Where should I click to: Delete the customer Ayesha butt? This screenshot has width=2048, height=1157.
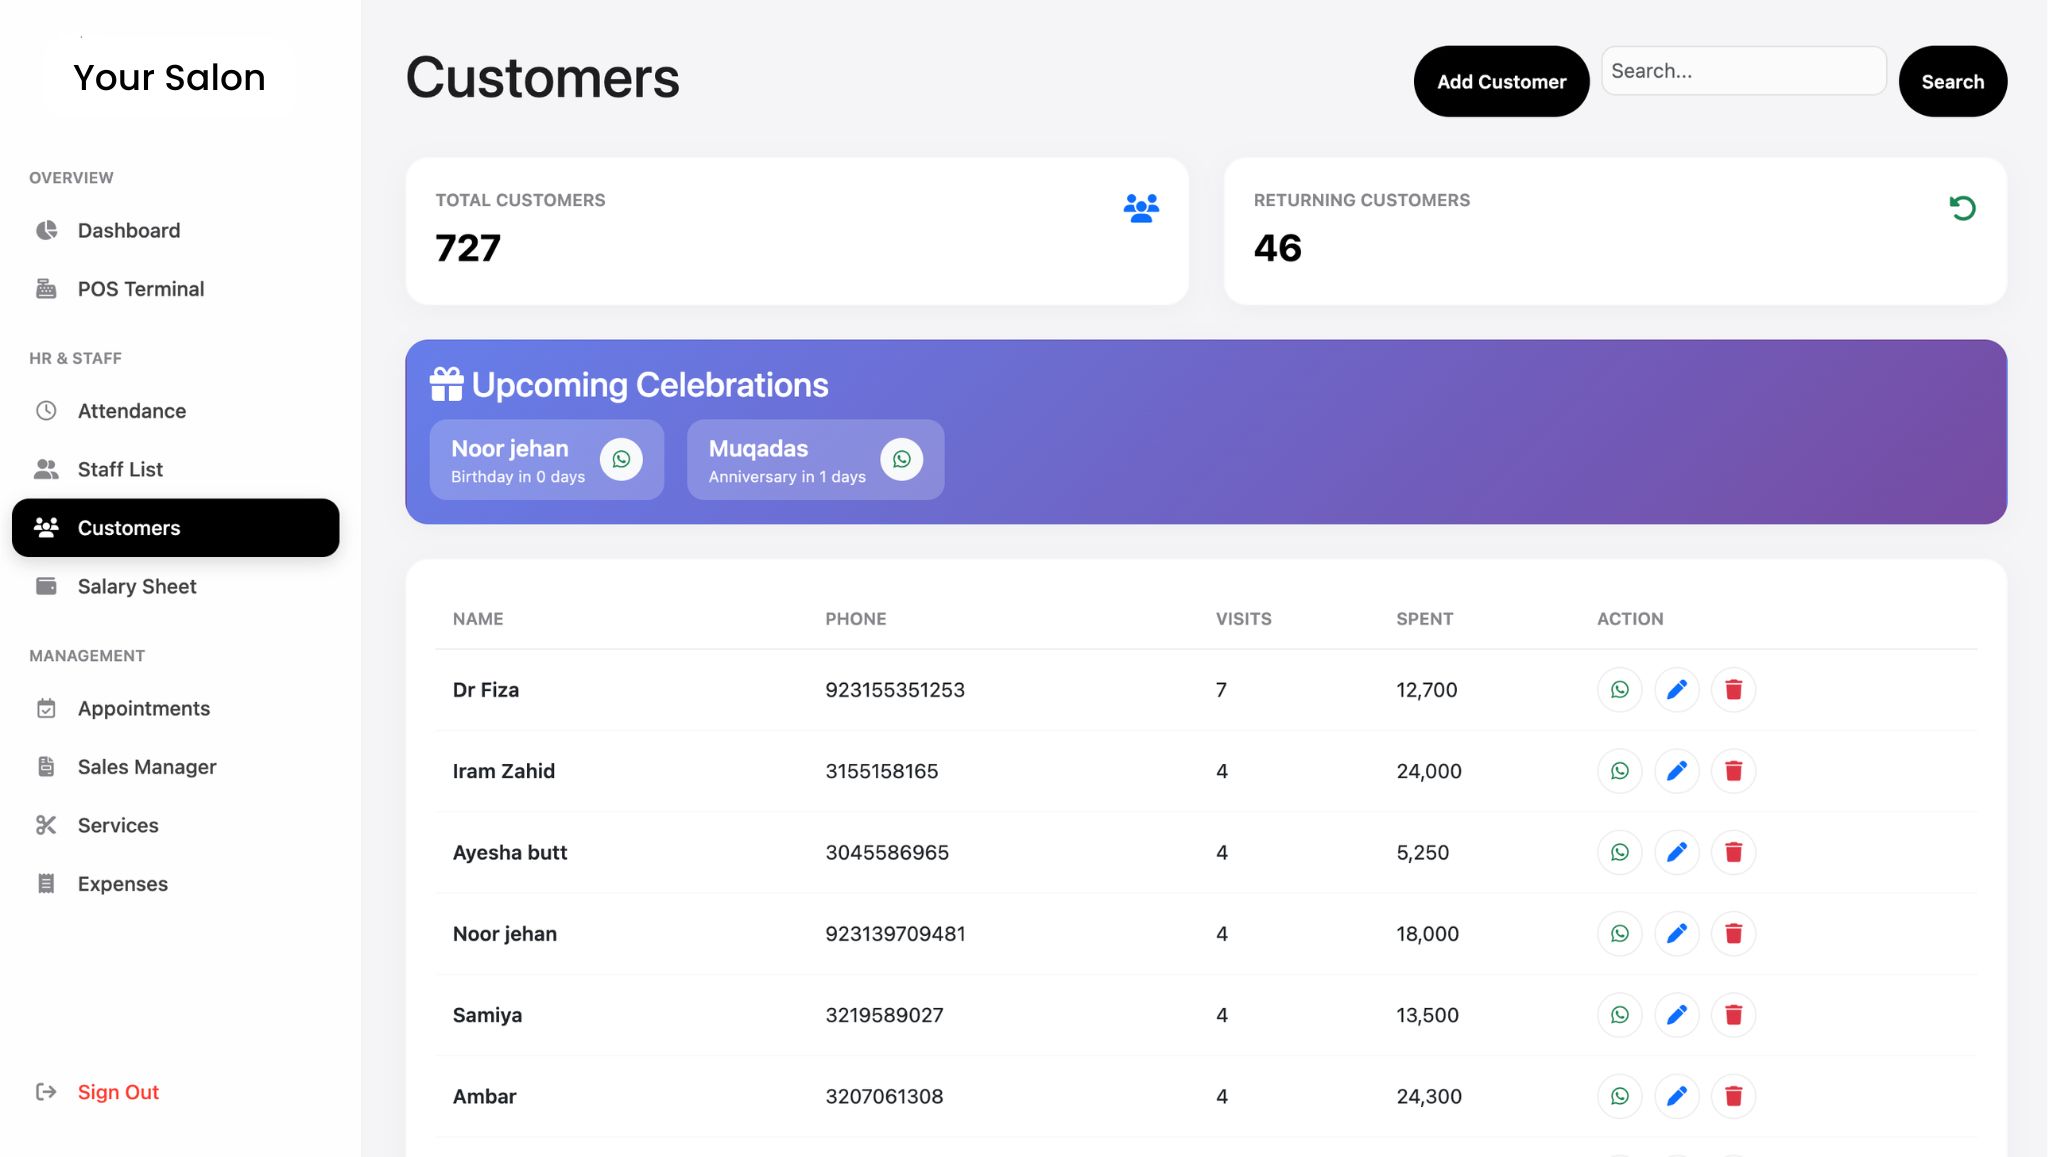(1734, 852)
